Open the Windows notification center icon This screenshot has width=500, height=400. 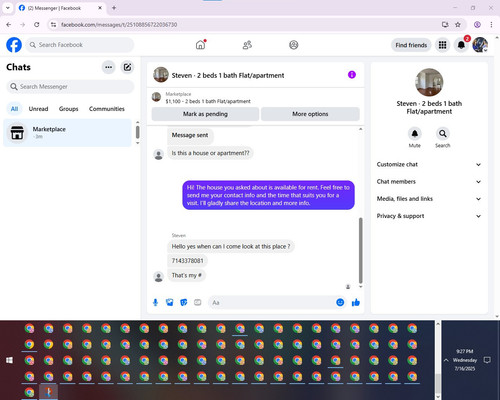487,360
